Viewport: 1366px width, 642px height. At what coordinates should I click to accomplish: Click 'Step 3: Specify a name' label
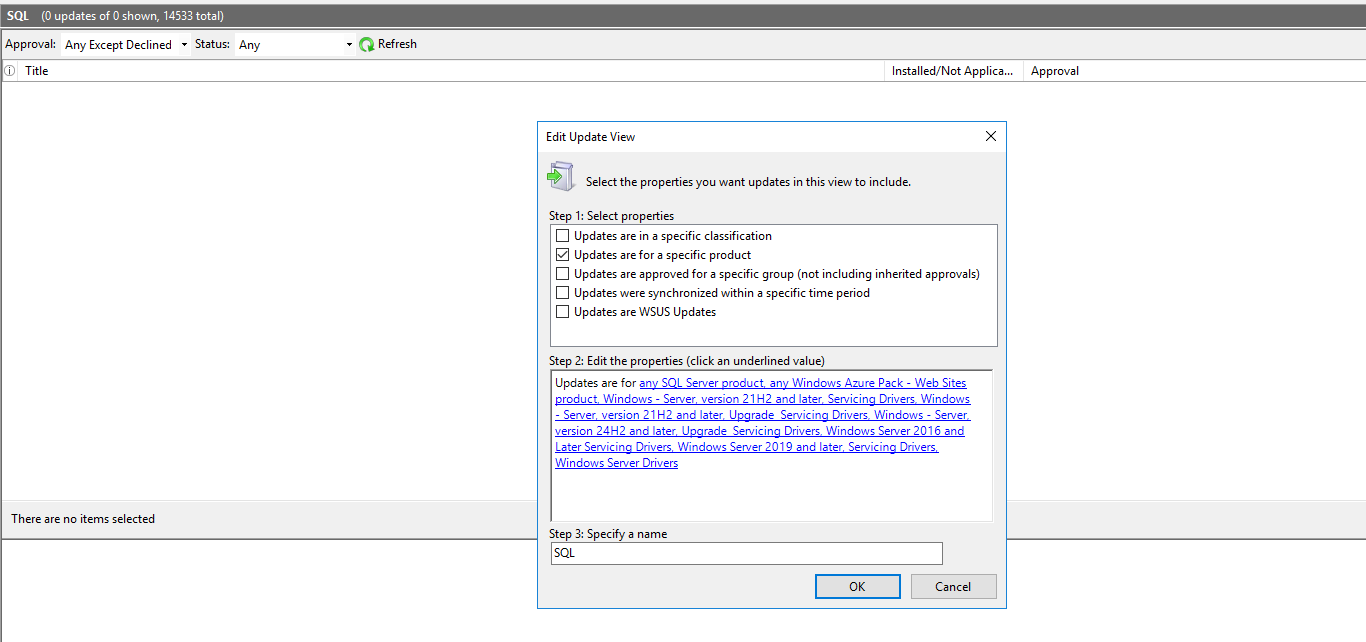click(x=608, y=534)
